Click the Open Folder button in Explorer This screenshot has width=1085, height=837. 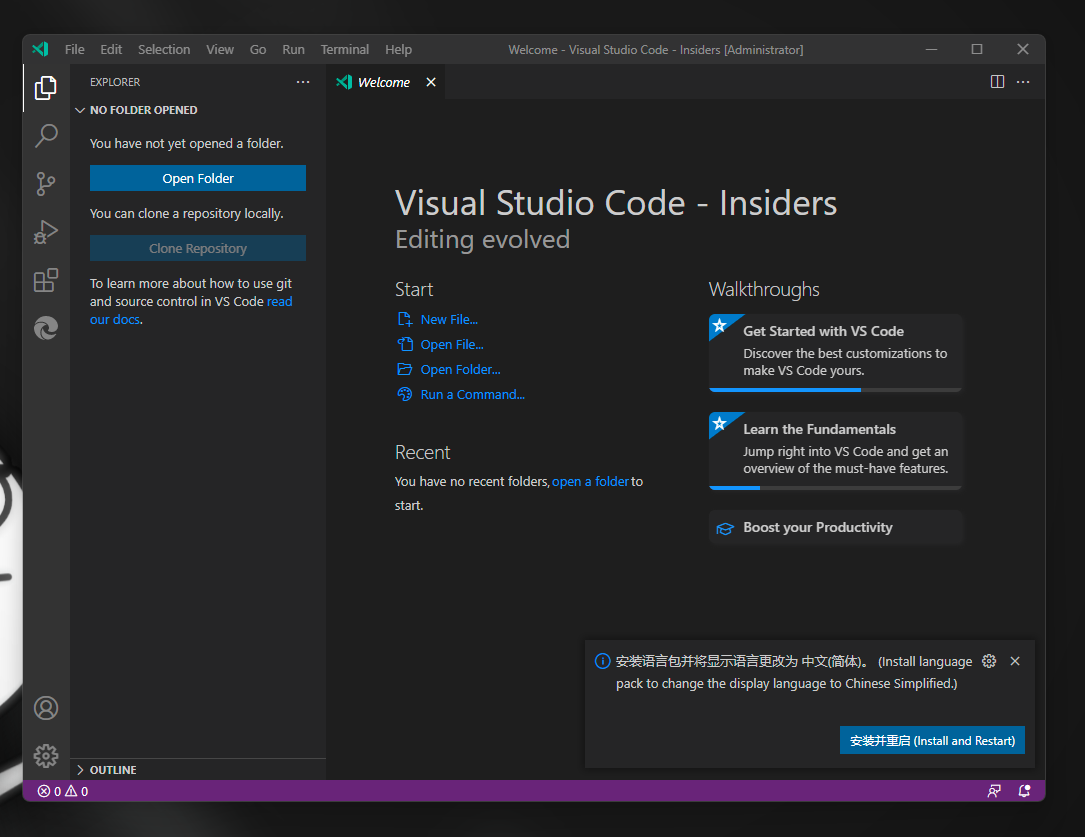pyautogui.click(x=198, y=178)
